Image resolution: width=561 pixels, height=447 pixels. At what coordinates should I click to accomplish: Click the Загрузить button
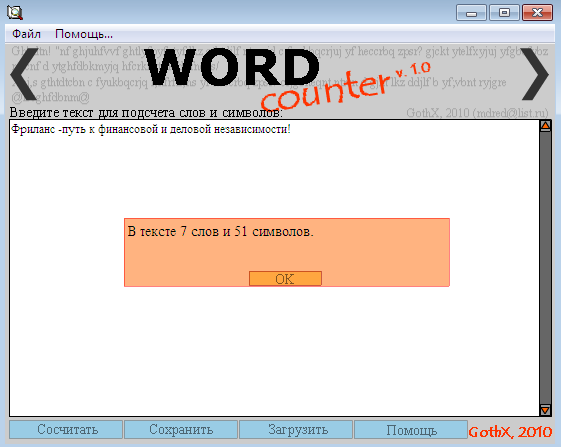296,429
